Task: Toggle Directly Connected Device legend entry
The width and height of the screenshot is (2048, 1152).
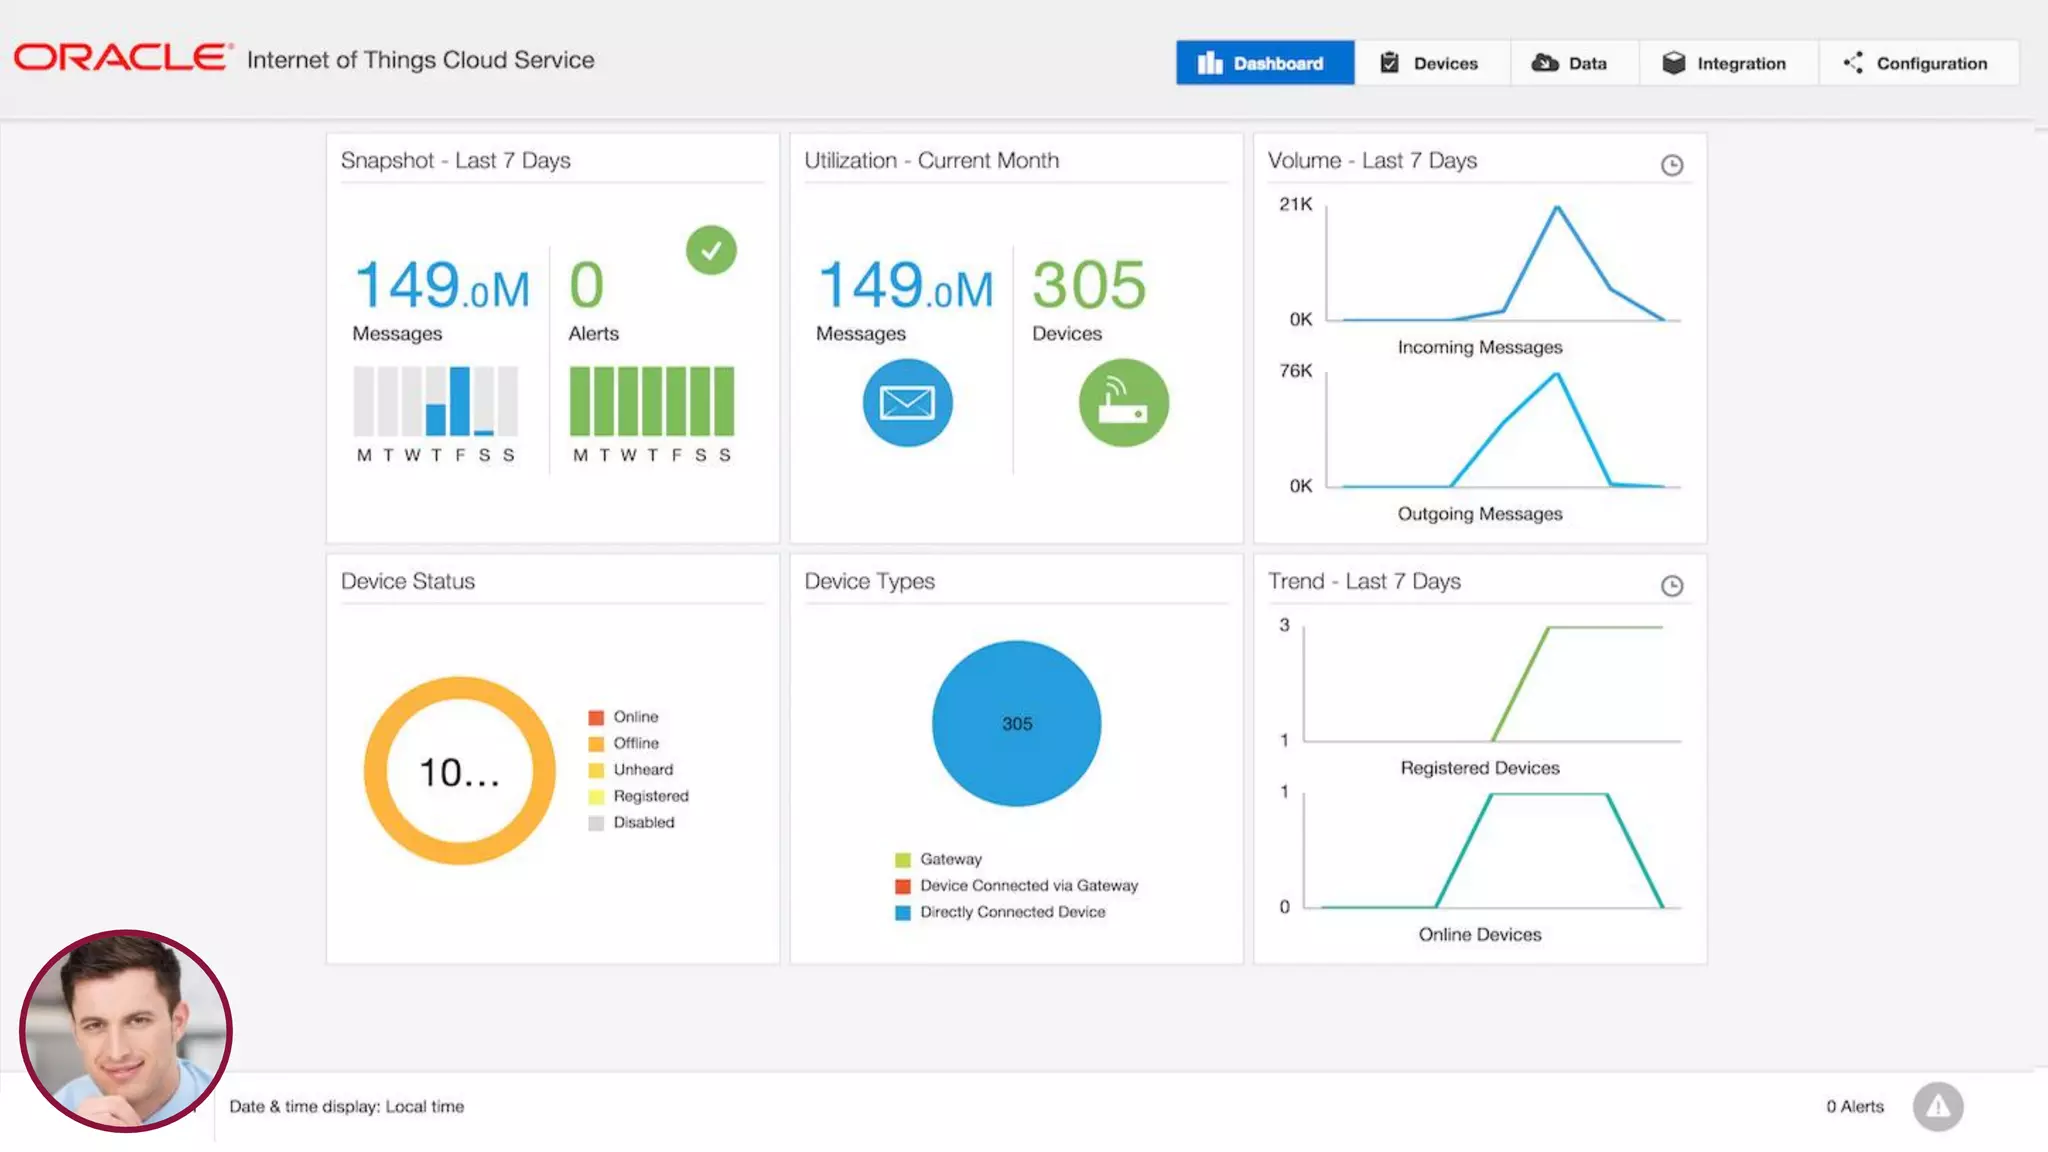Action: pos(1012,912)
